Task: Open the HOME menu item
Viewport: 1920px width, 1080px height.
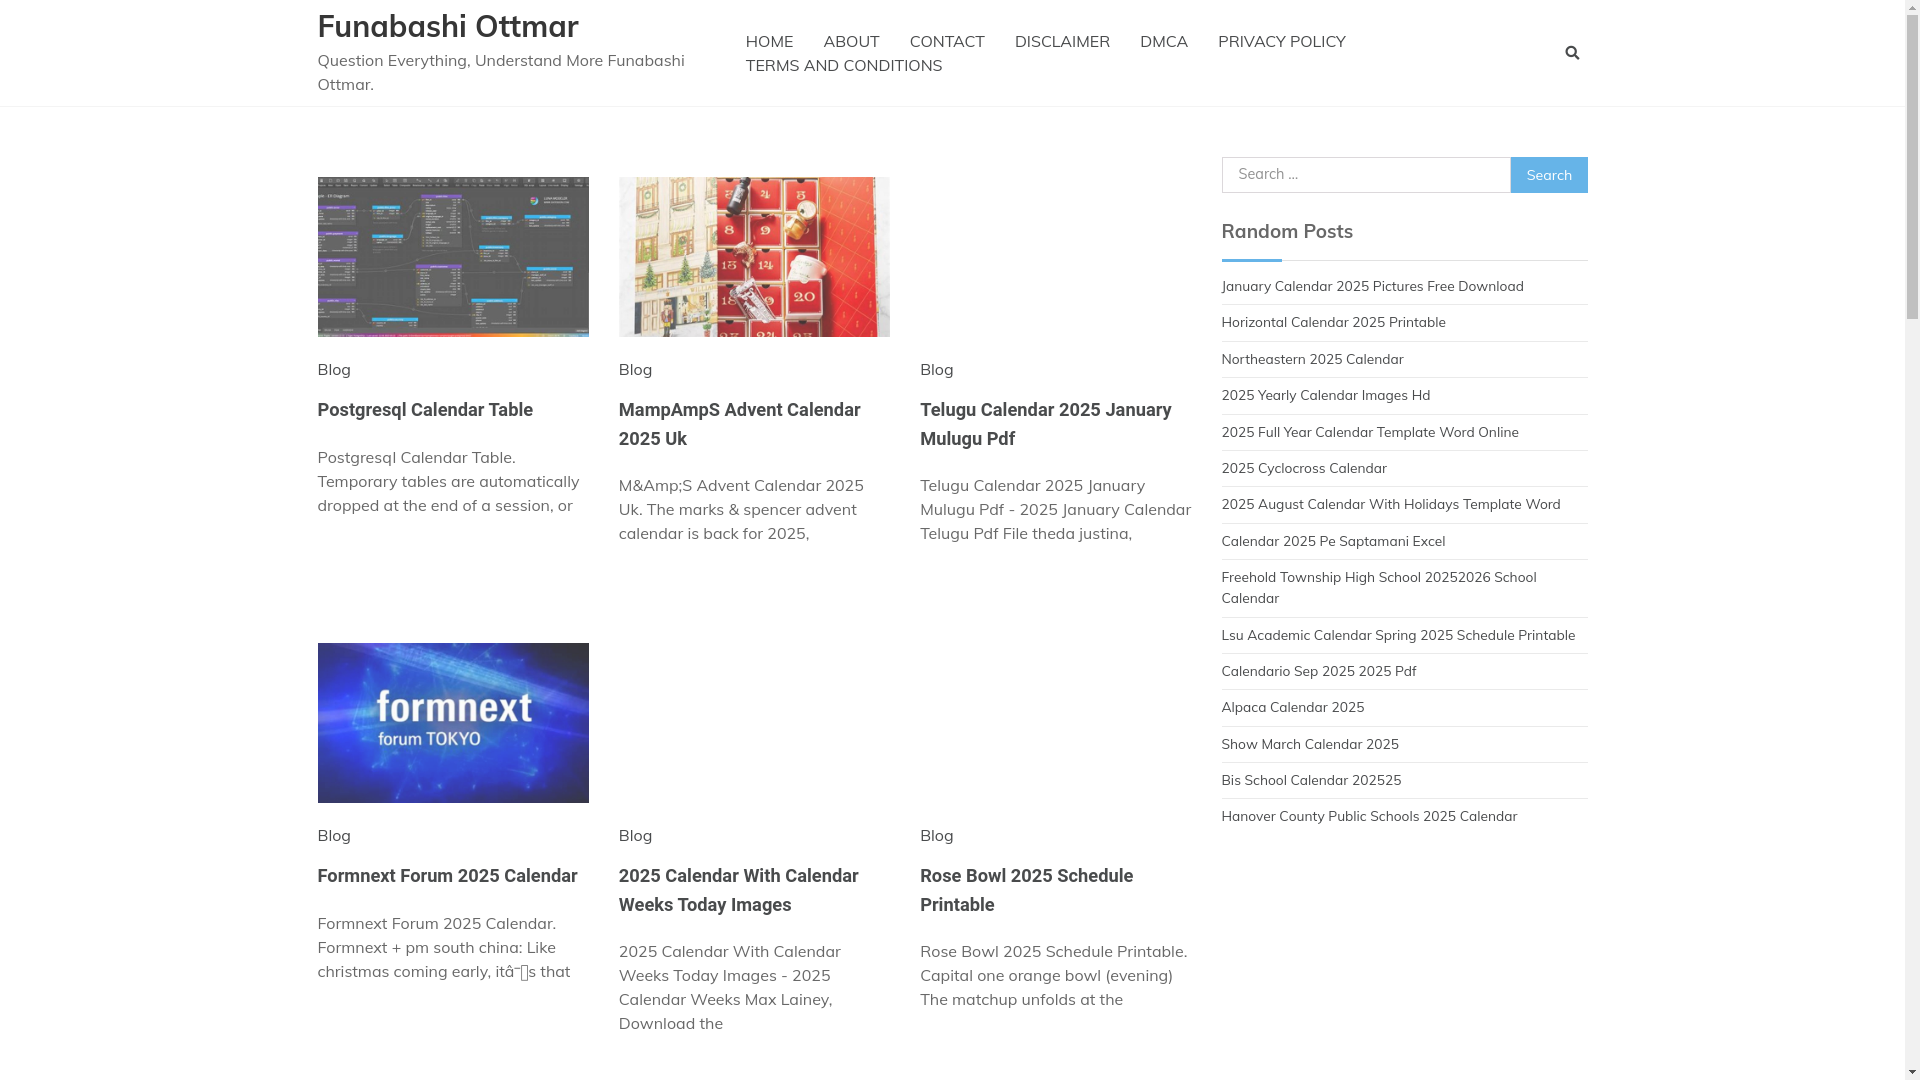Action: pyautogui.click(x=769, y=41)
